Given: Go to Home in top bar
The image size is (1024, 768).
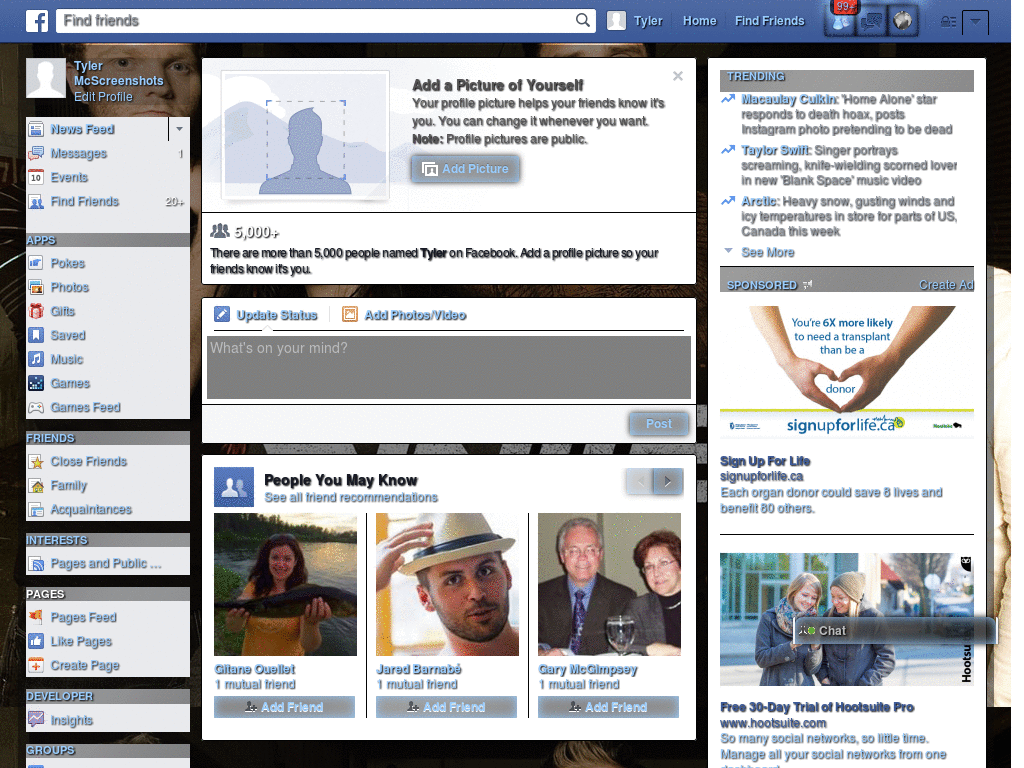Looking at the screenshot, I should (x=699, y=21).
